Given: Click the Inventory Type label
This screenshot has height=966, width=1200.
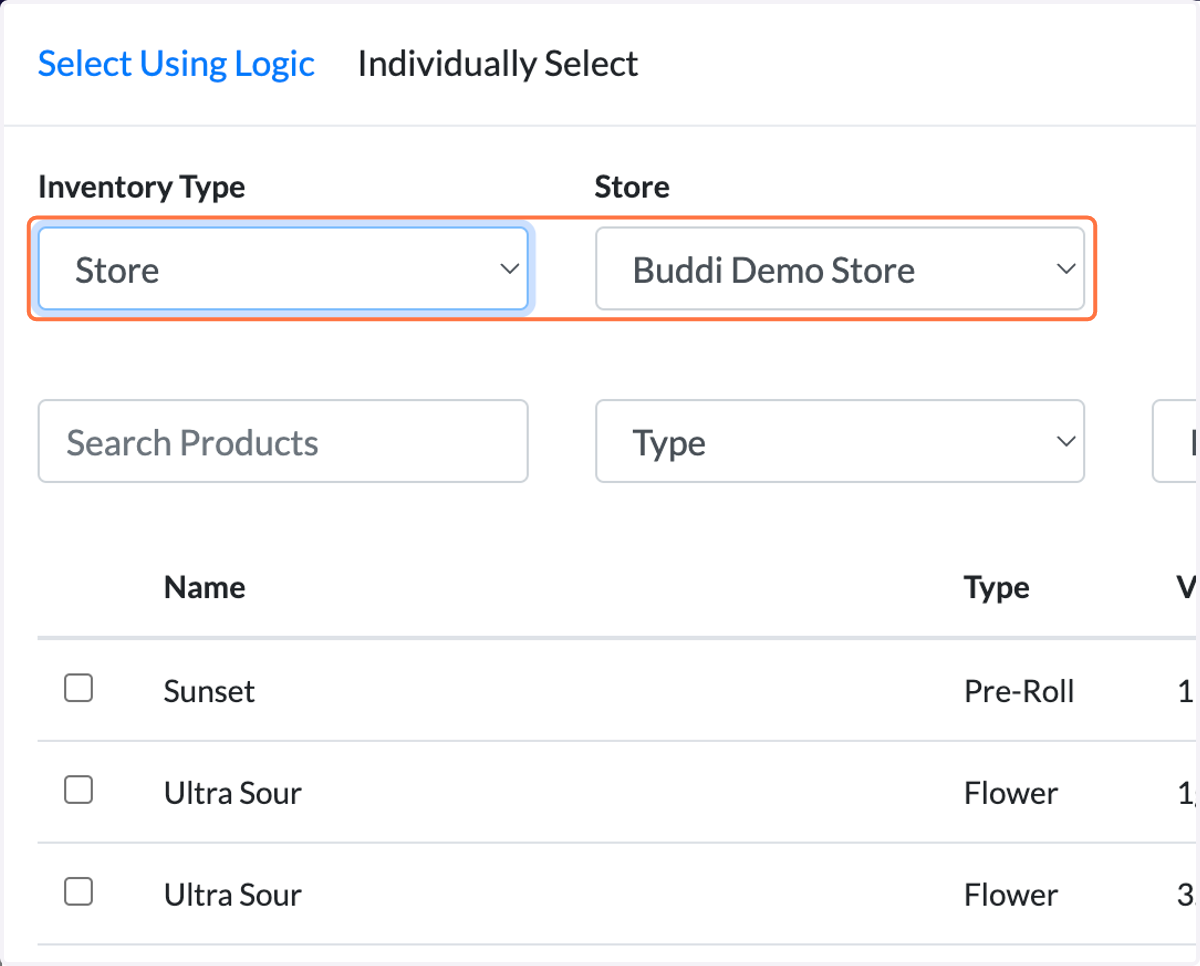Looking at the screenshot, I should click(x=141, y=187).
